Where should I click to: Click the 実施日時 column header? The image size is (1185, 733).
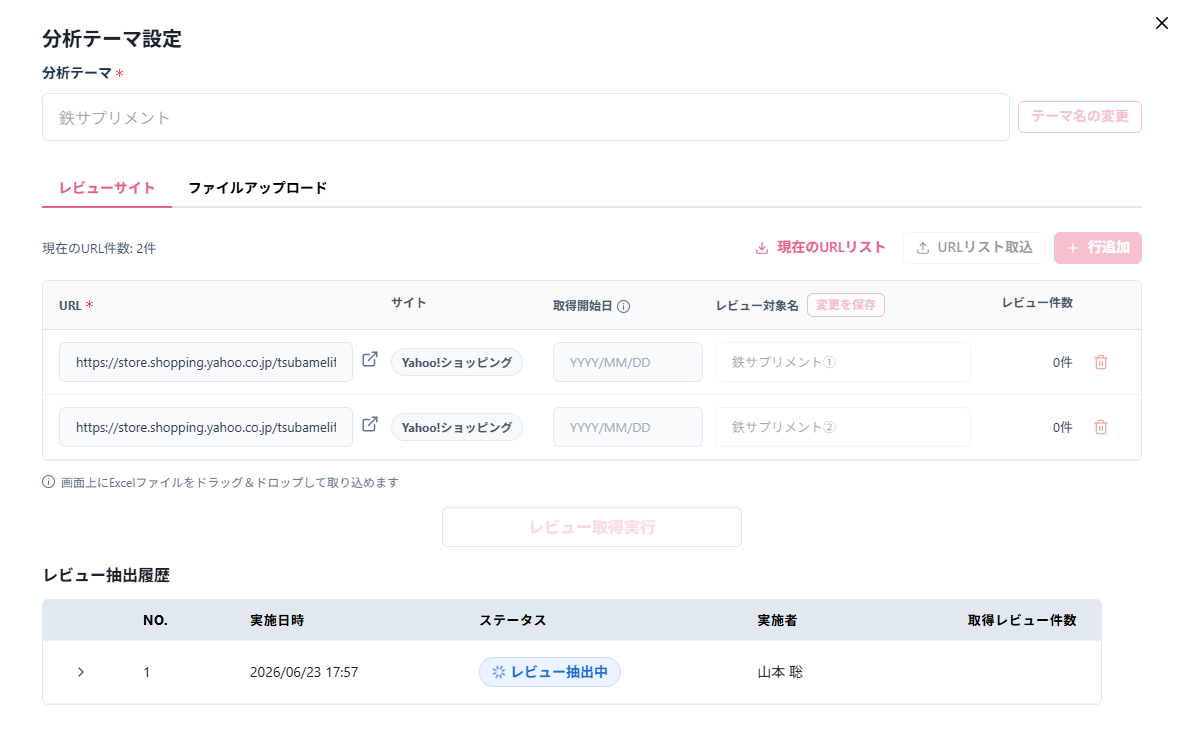coord(277,620)
